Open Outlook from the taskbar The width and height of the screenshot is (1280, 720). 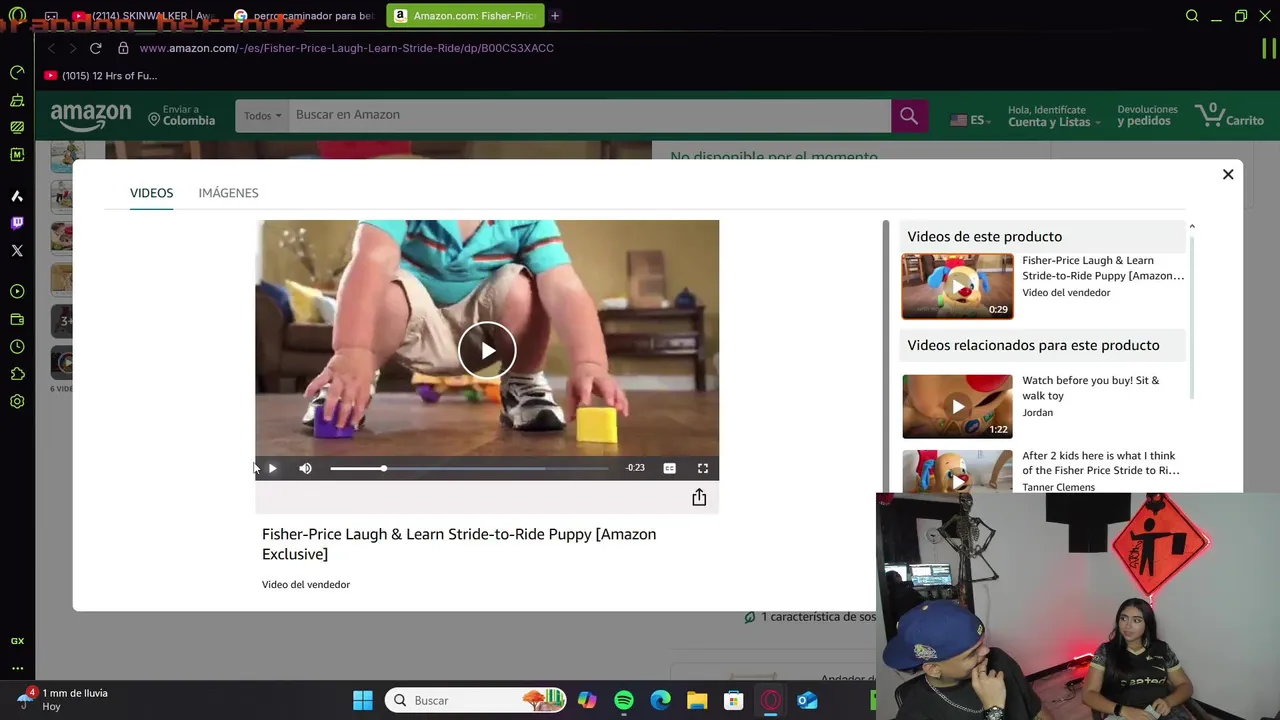coord(807,701)
